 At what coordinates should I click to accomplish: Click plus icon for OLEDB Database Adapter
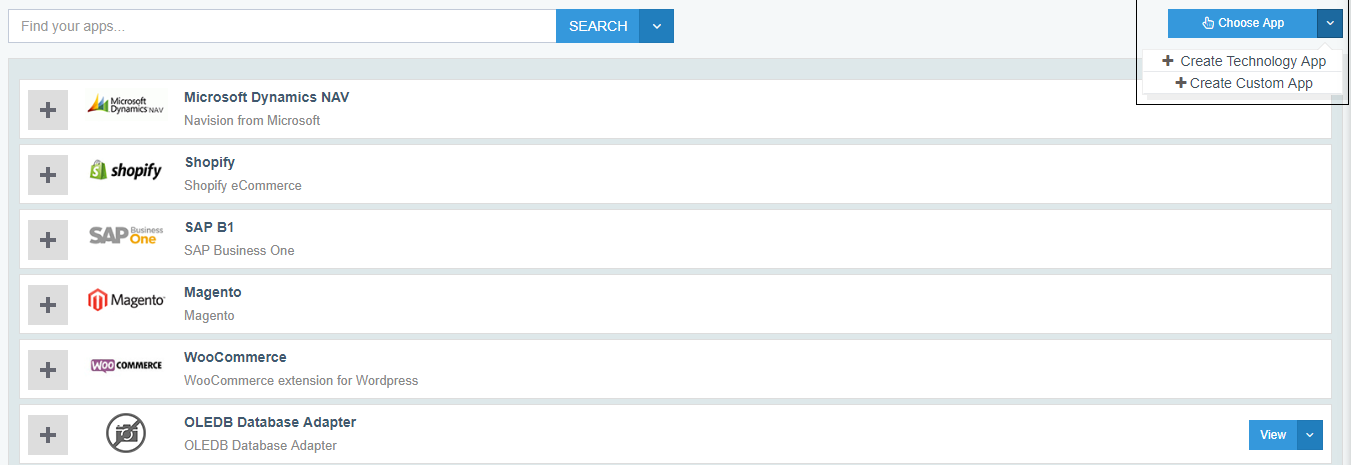click(47, 435)
